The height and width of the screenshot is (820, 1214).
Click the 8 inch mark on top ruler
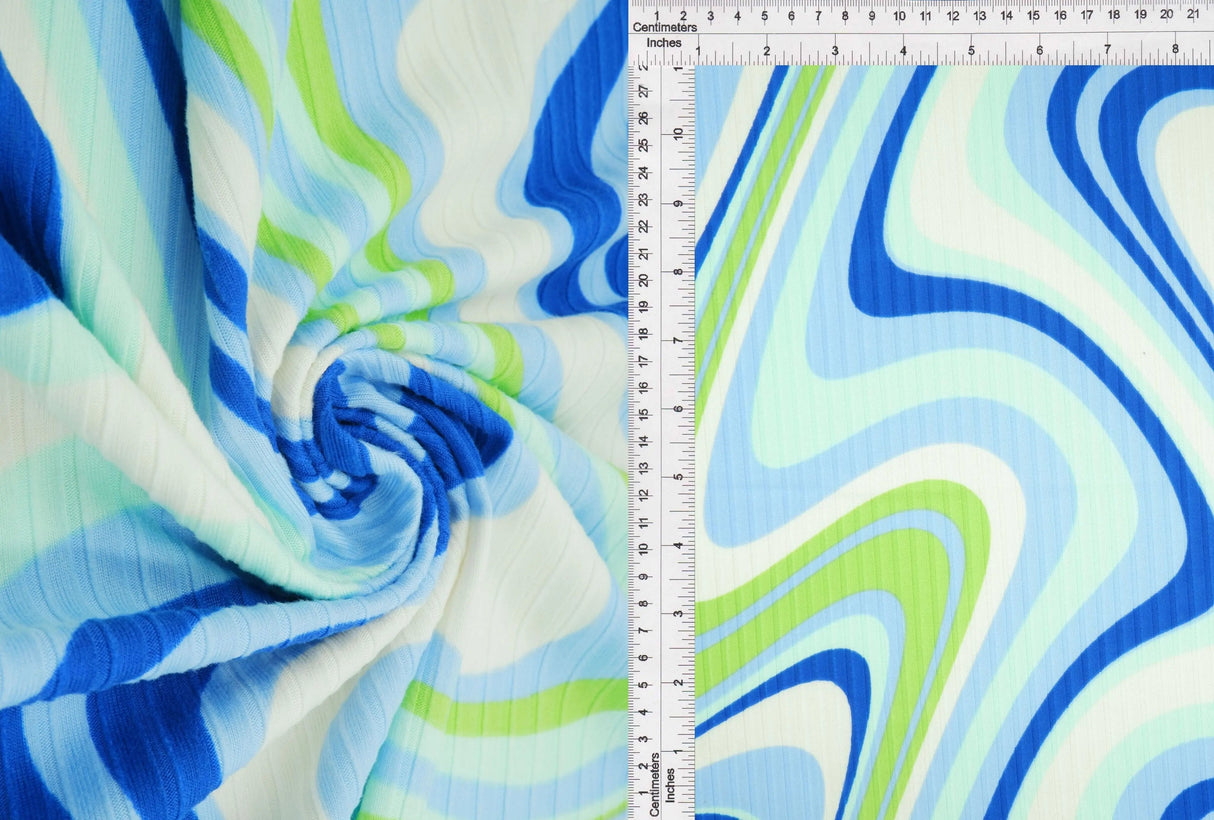pos(1175,49)
